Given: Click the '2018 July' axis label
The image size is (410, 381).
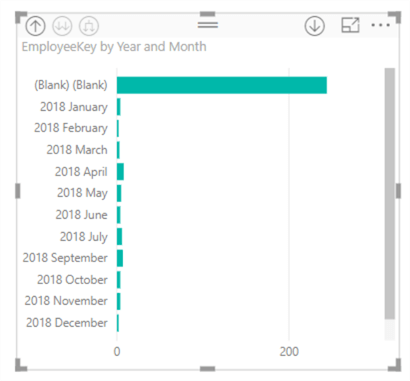Looking at the screenshot, I should pyautogui.click(x=84, y=237).
